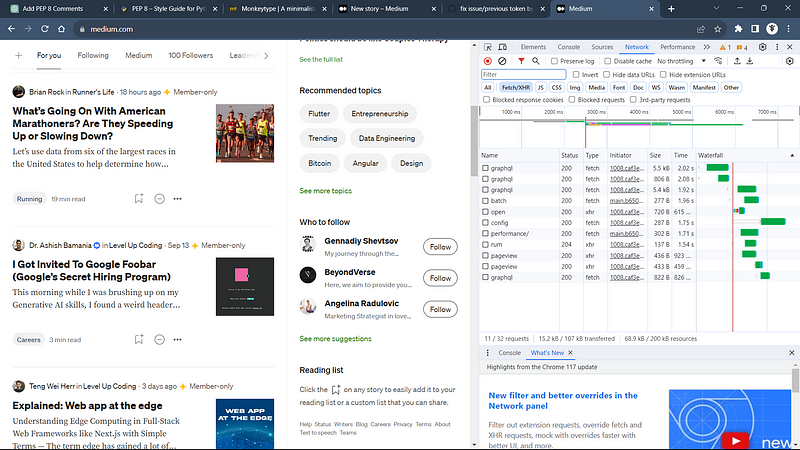
Task: Sort by the Waterfall column arrow
Action: pos(792,155)
